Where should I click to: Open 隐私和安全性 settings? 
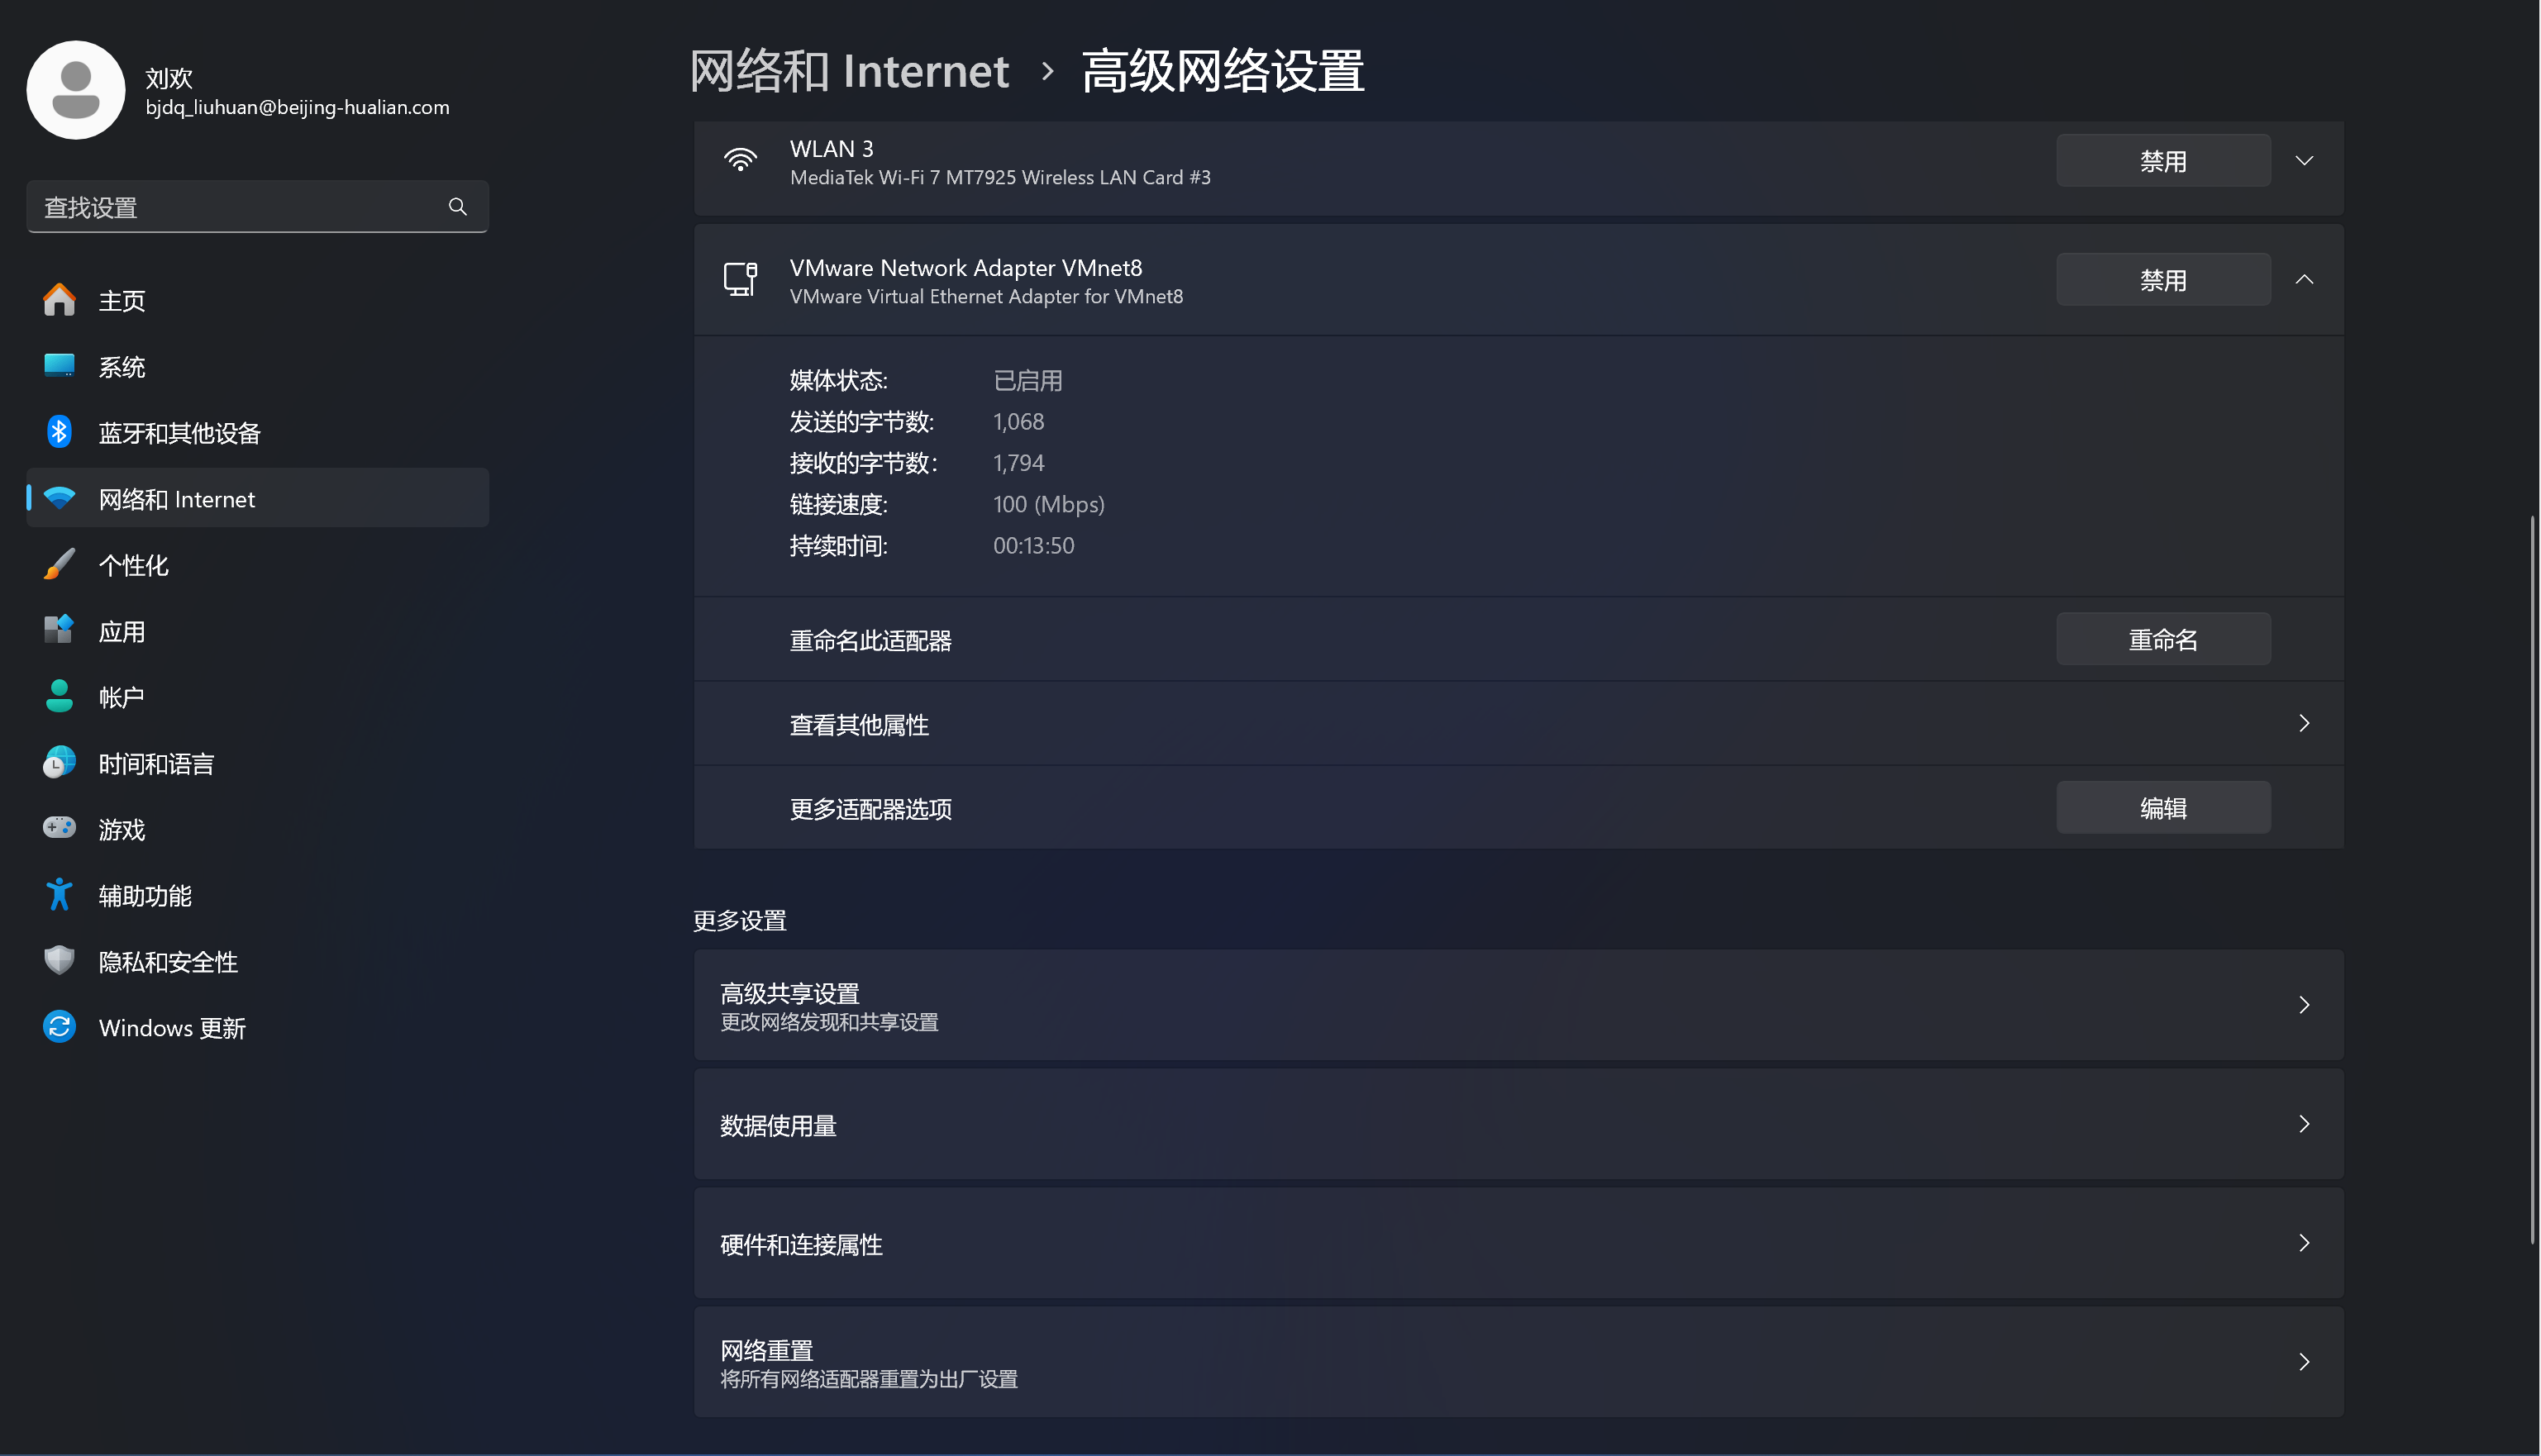click(x=167, y=961)
